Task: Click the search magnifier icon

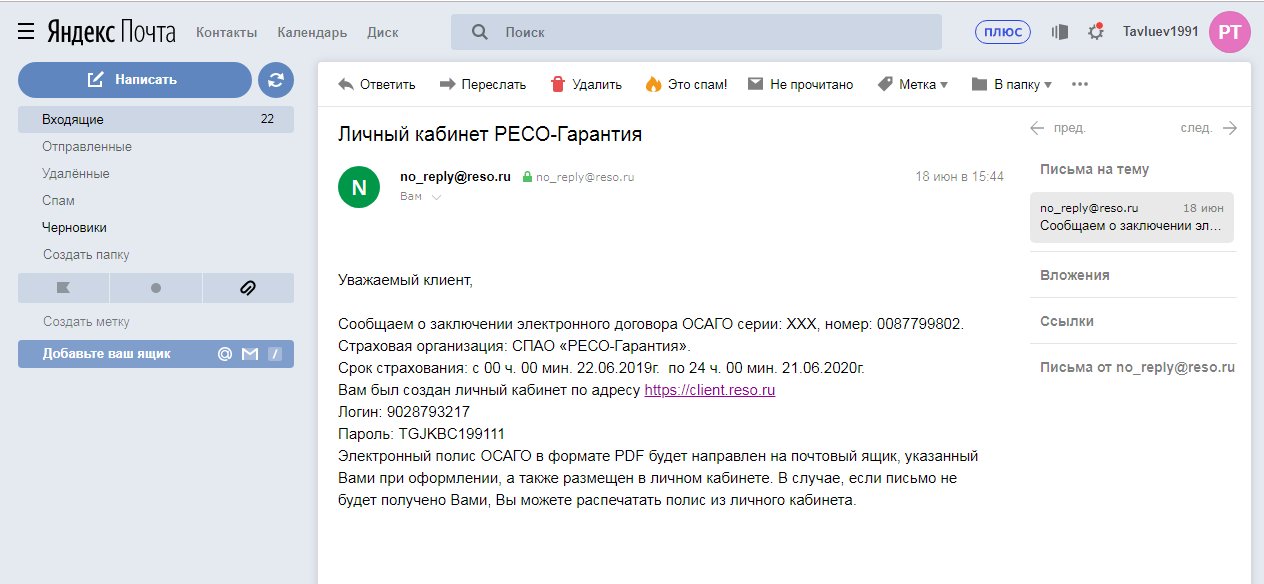Action: pyautogui.click(x=480, y=32)
